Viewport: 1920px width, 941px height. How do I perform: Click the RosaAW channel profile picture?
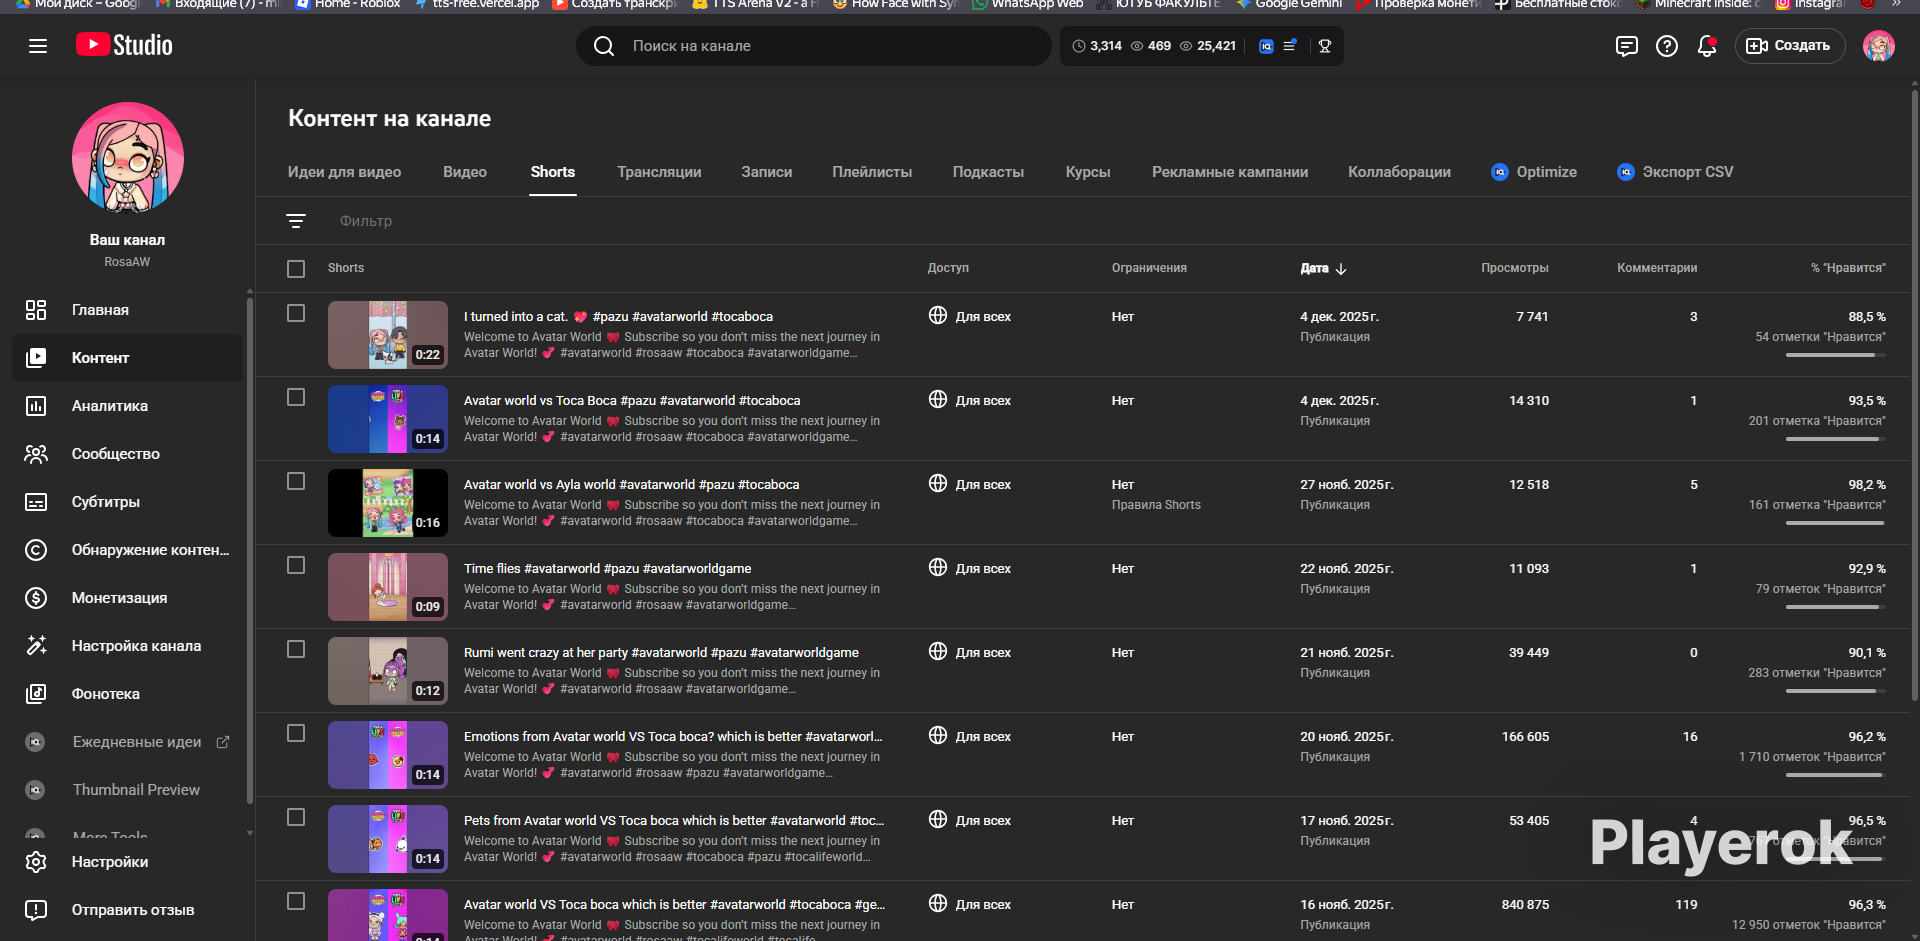128,158
